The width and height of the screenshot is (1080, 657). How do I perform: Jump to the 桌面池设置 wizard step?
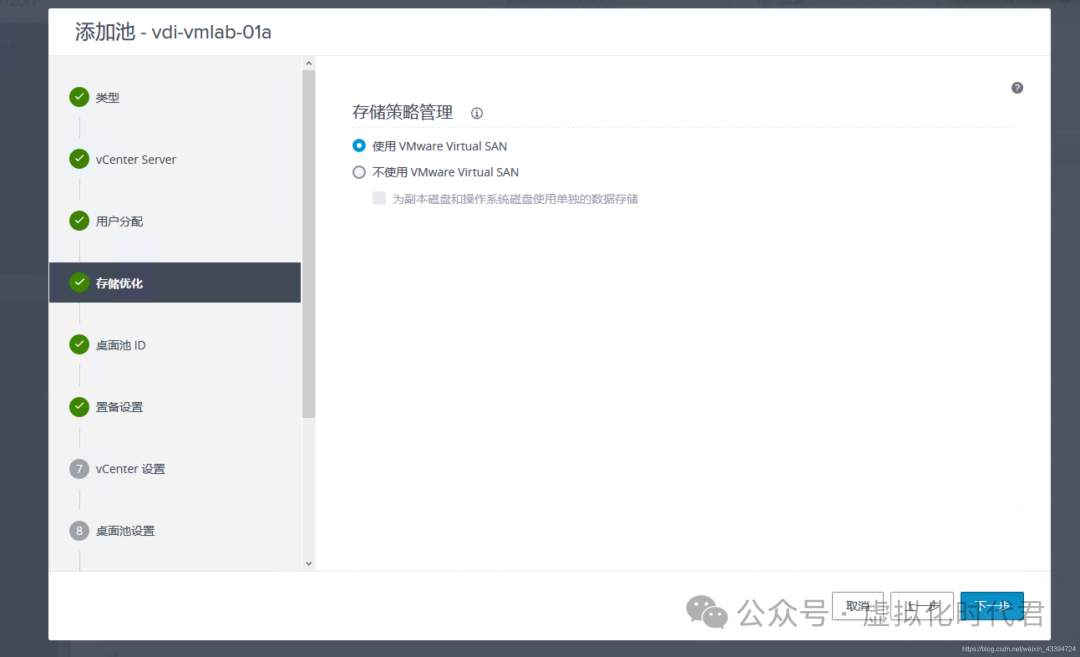pos(127,531)
